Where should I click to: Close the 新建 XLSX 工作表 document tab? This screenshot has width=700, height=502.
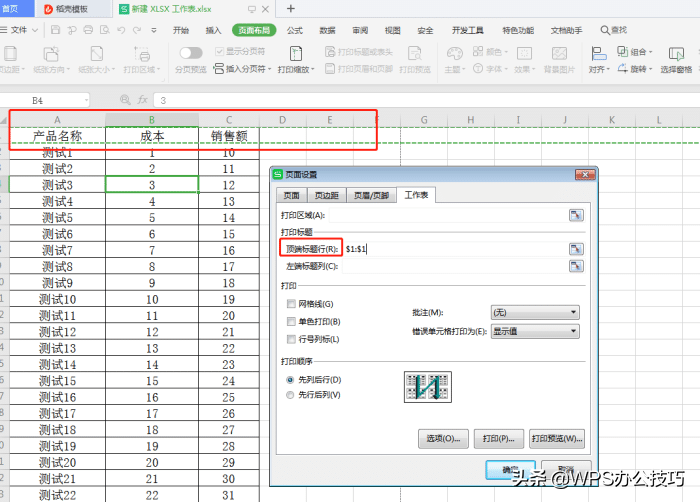pos(265,9)
